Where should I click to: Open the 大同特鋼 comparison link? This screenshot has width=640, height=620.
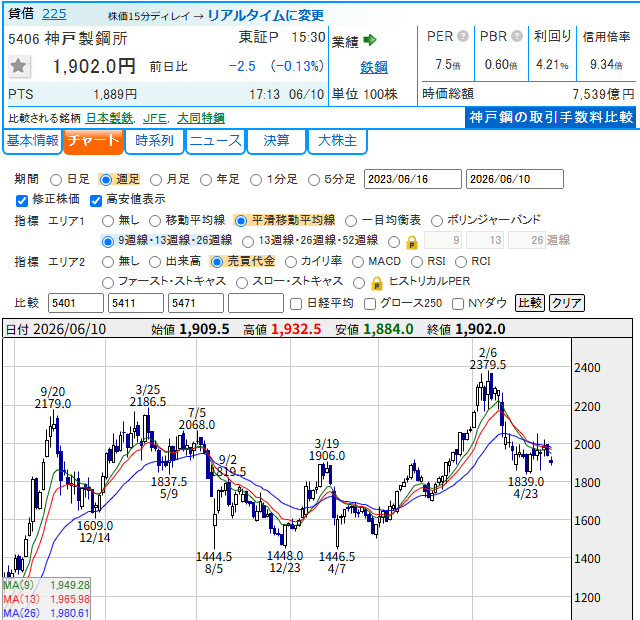coord(201,118)
